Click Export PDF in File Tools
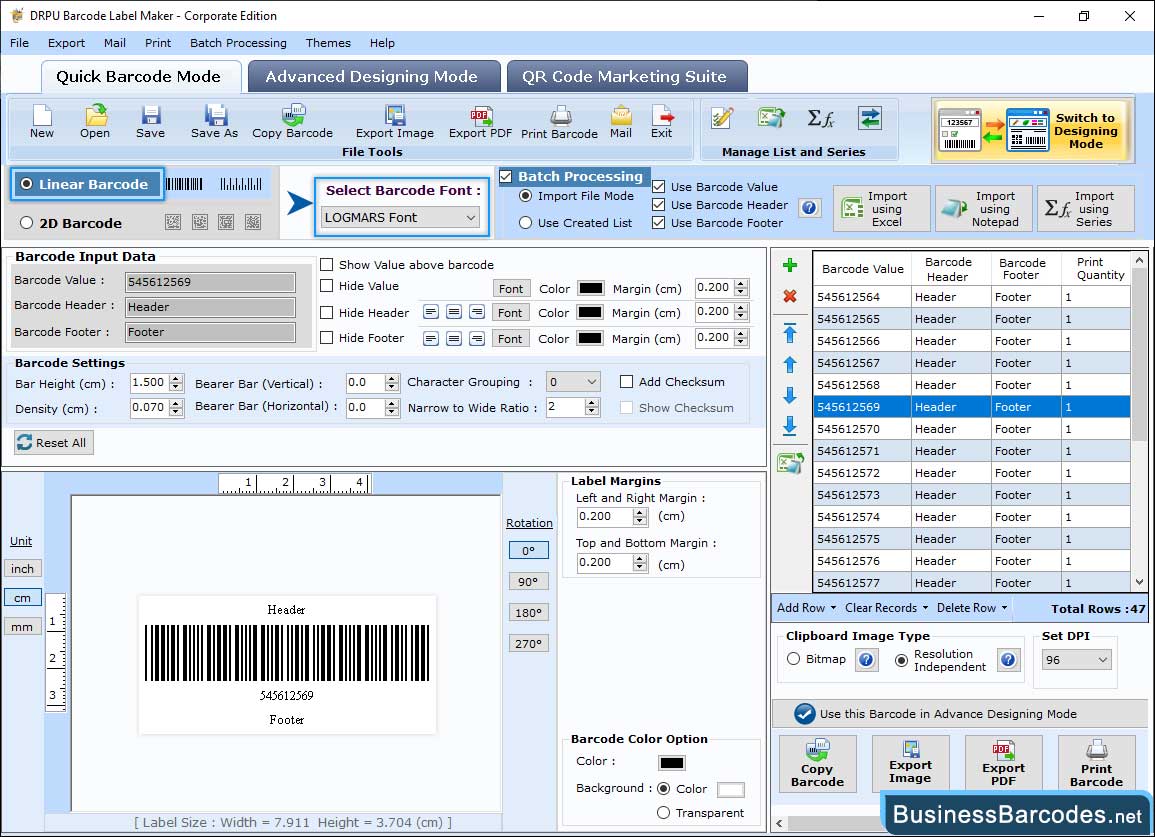Viewport: 1155px width, 837px height. [480, 122]
